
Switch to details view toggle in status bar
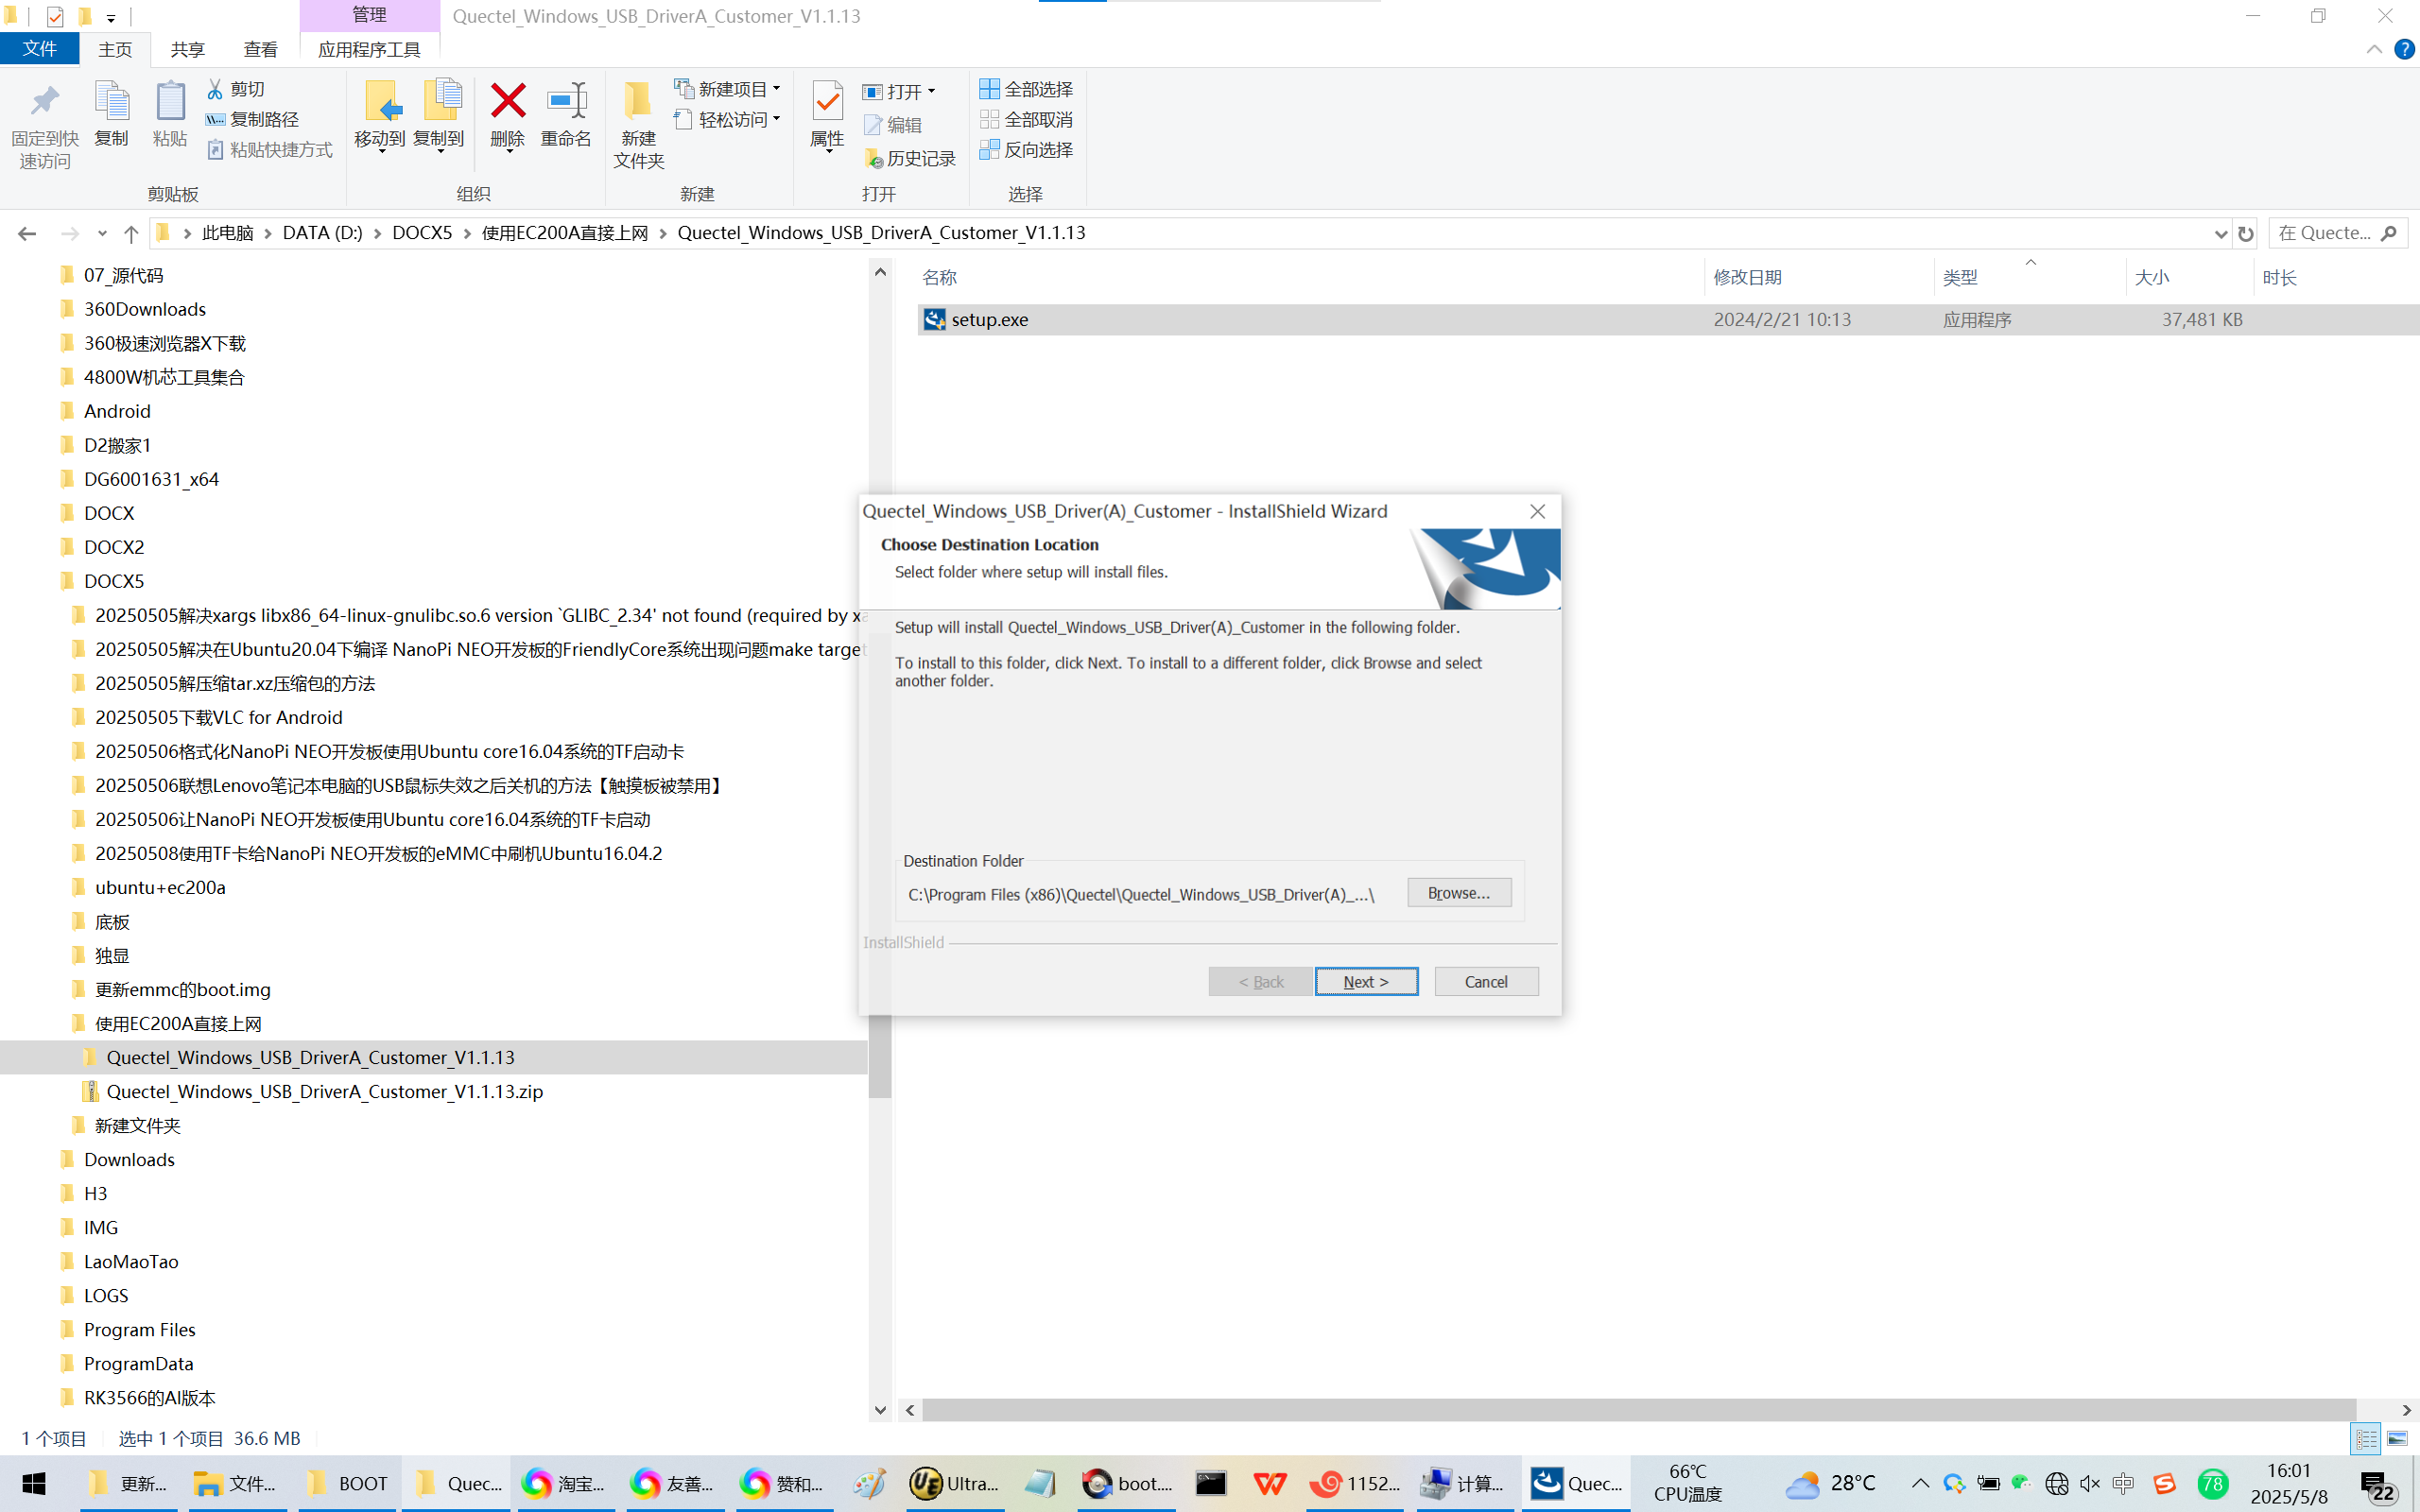[2366, 1438]
